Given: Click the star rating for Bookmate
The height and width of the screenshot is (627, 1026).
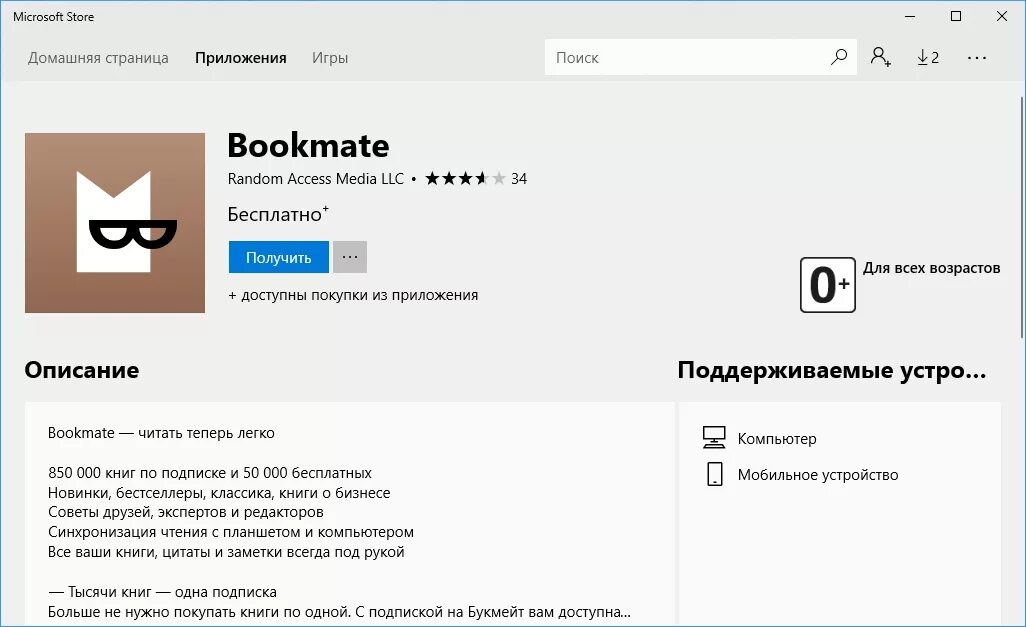Looking at the screenshot, I should [x=465, y=178].
